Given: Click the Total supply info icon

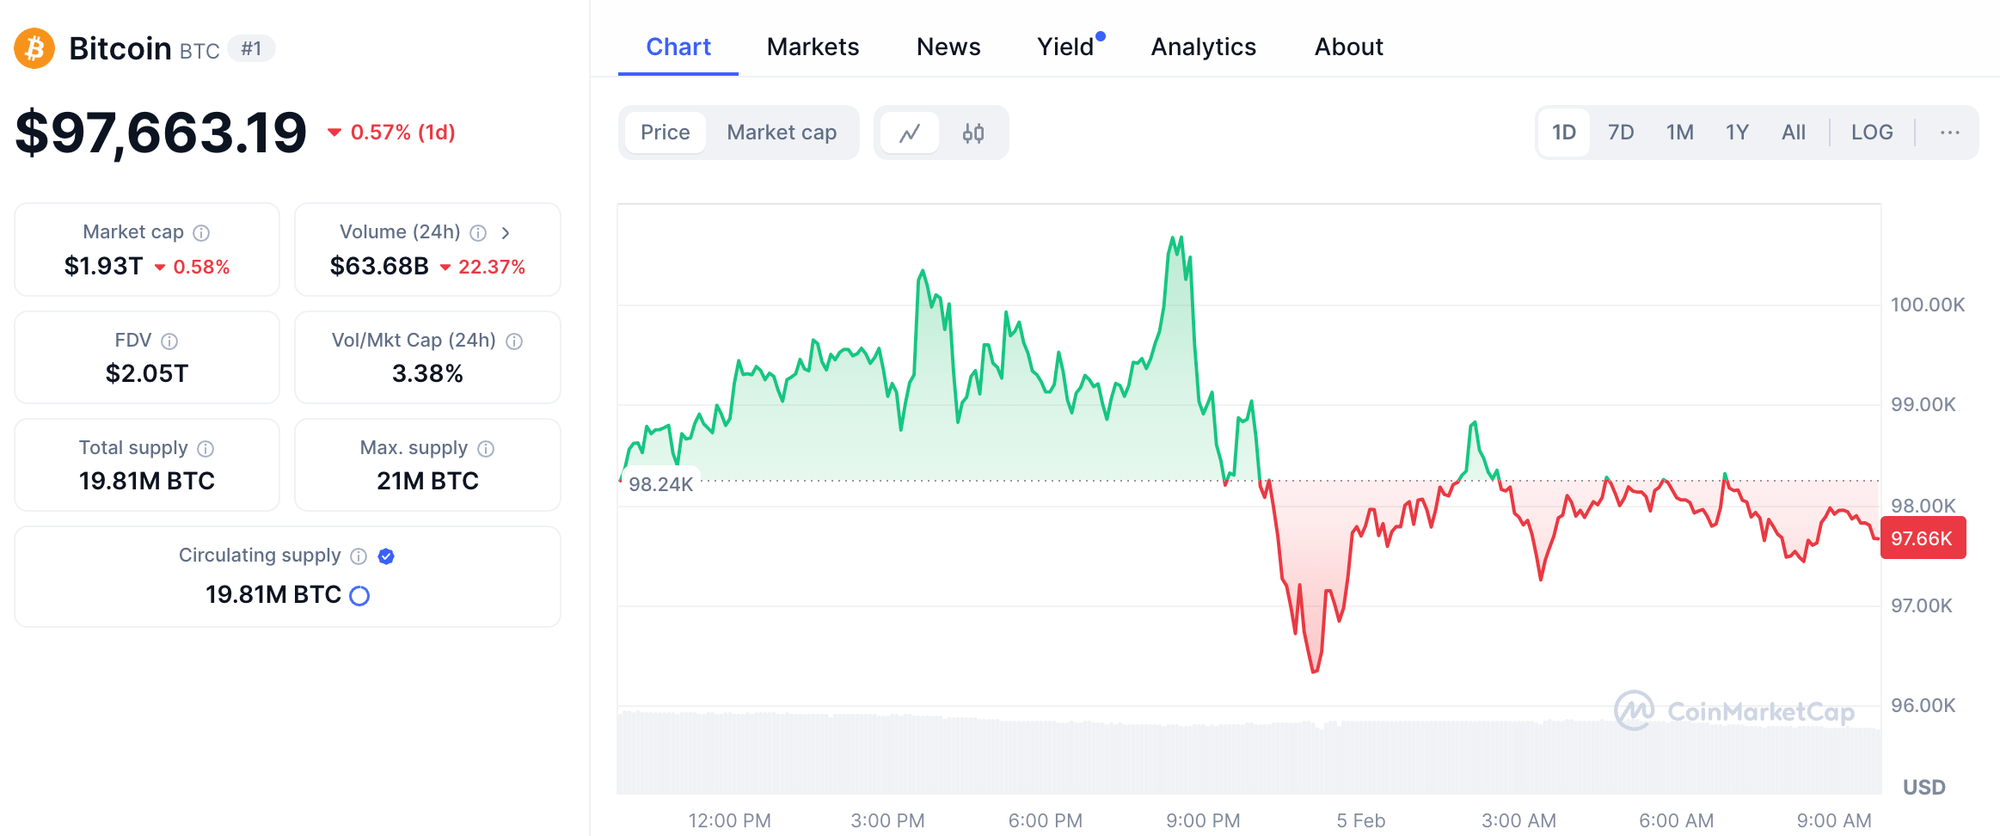Looking at the screenshot, I should [x=205, y=449].
